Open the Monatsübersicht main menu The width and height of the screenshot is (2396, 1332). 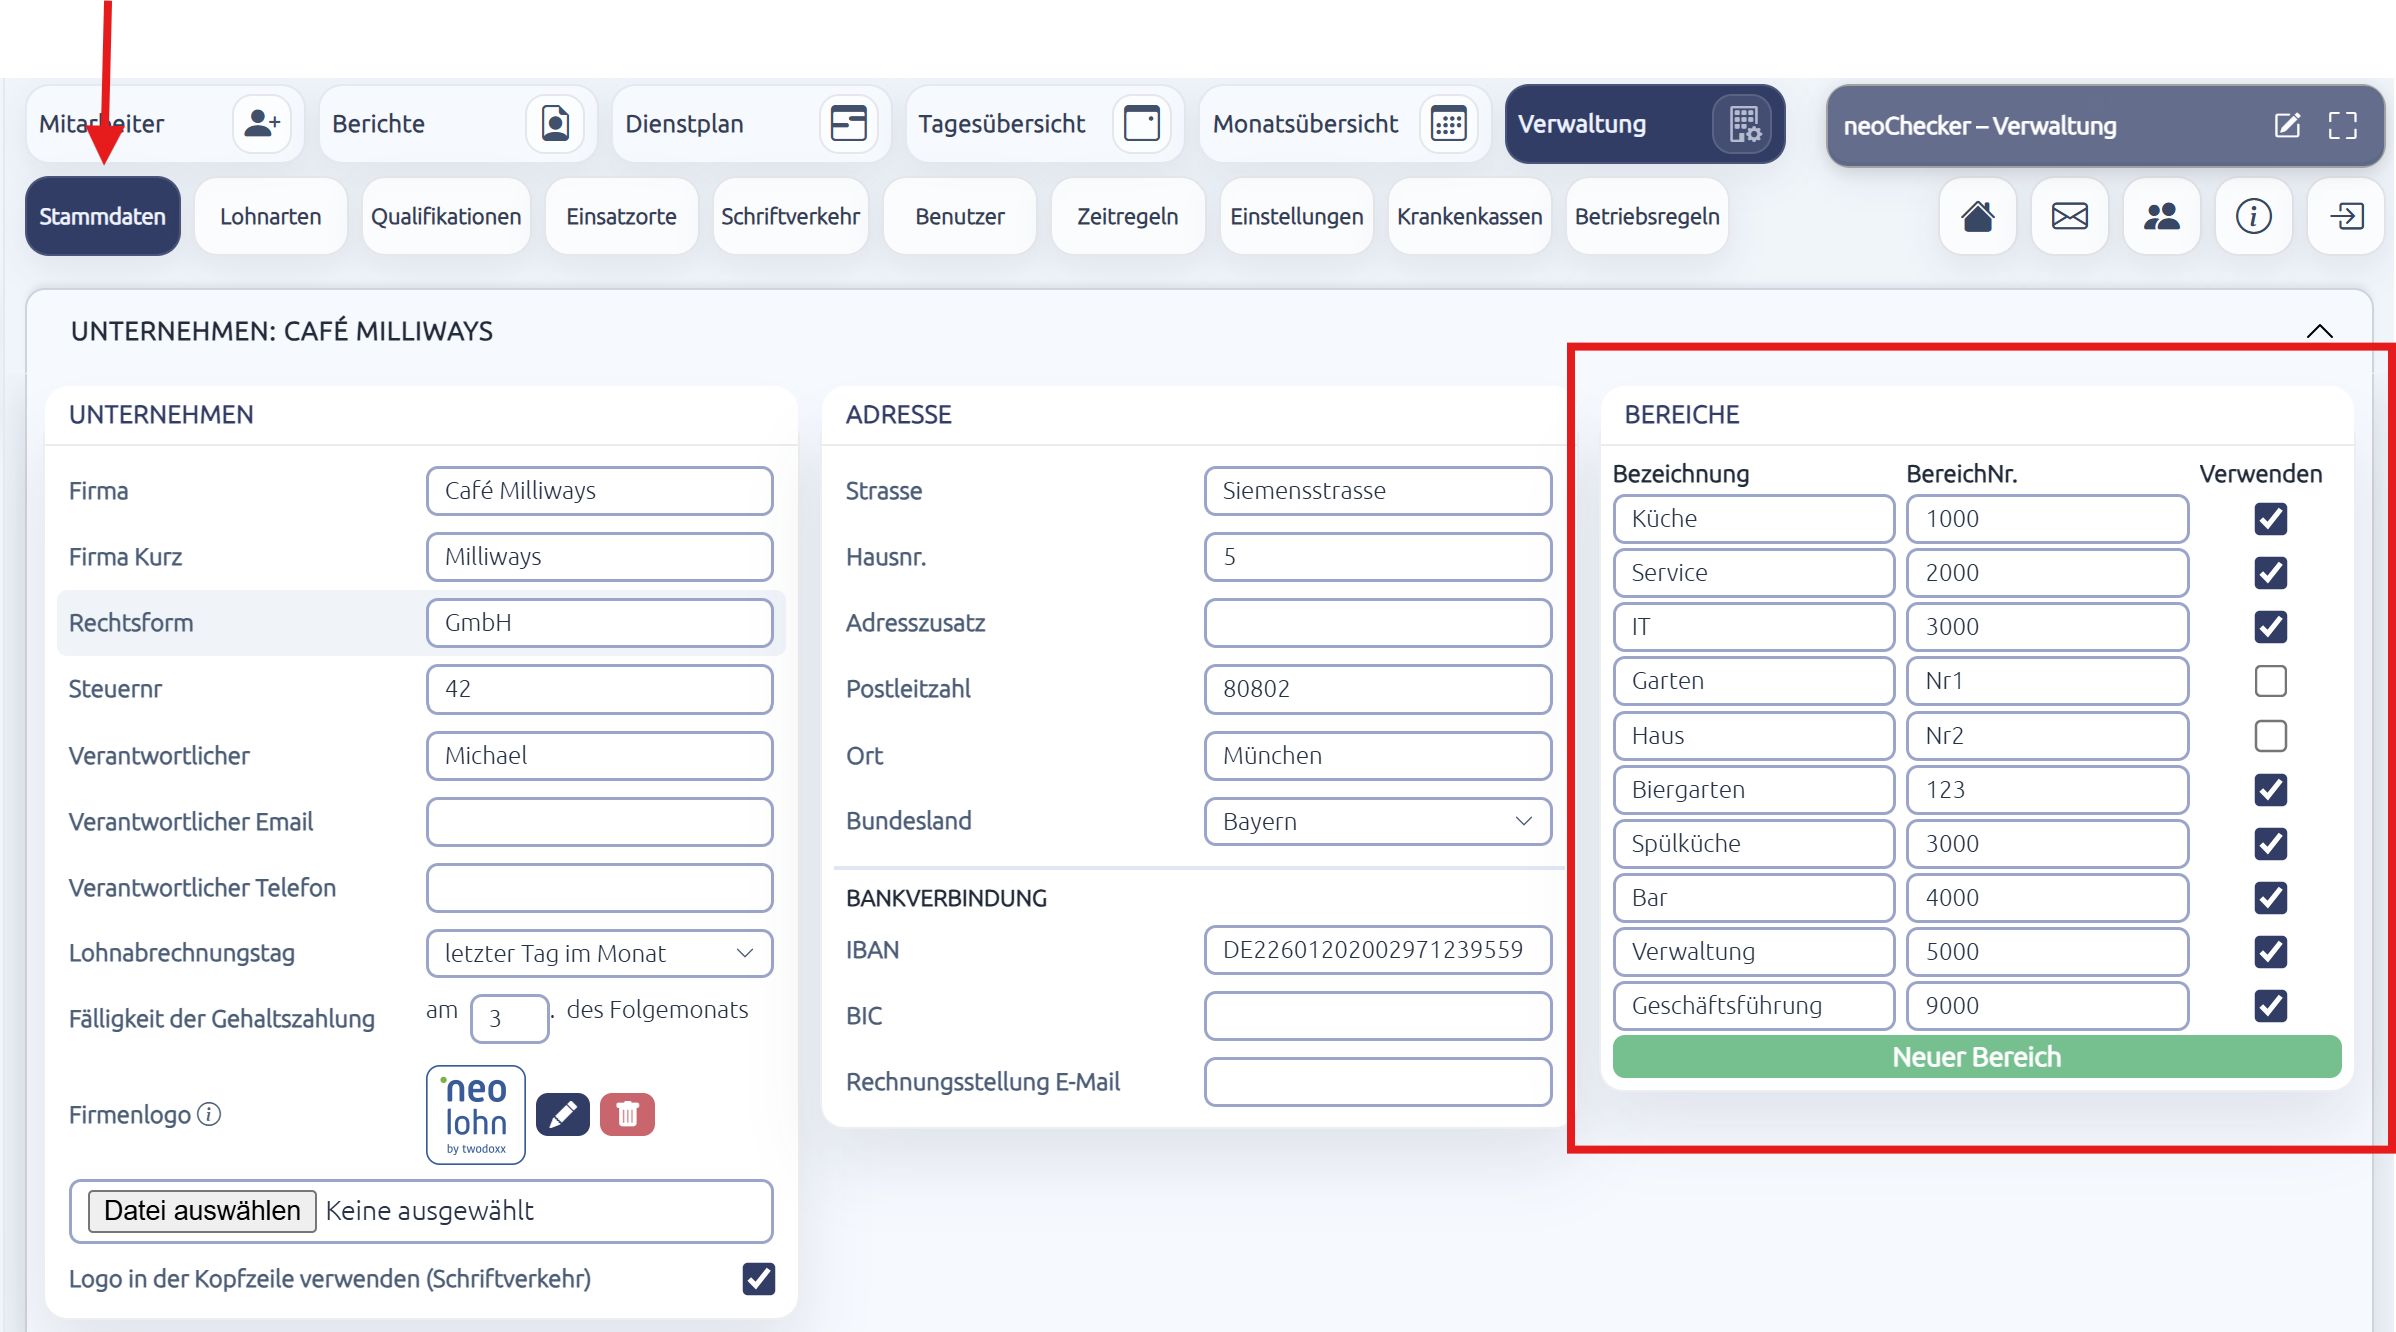coord(1344,124)
